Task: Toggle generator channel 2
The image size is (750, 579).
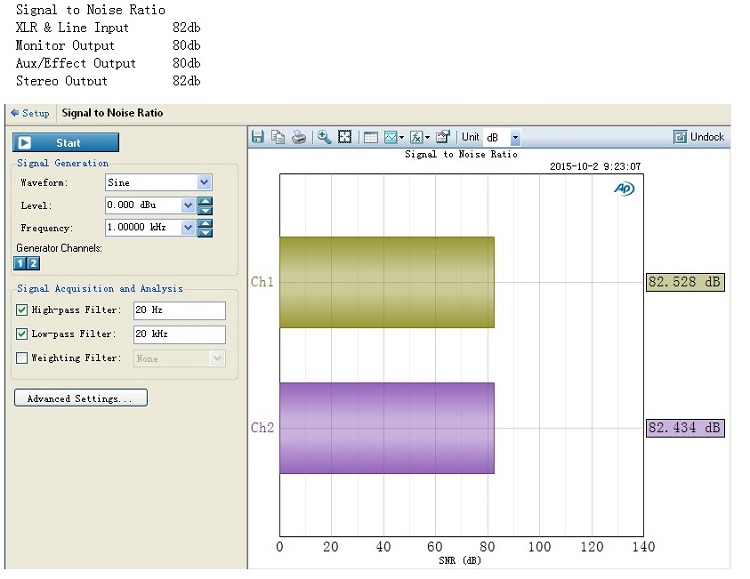Action: [33, 263]
